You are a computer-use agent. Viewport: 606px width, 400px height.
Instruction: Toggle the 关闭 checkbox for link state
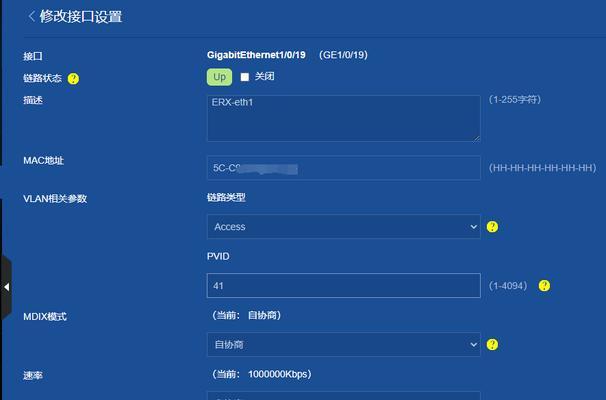[x=245, y=77]
